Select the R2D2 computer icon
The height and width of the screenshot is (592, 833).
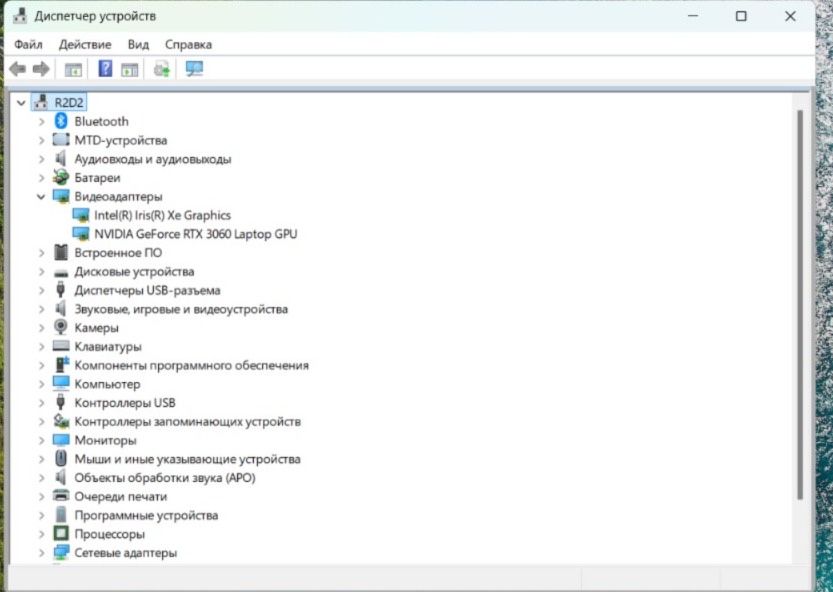click(x=40, y=102)
